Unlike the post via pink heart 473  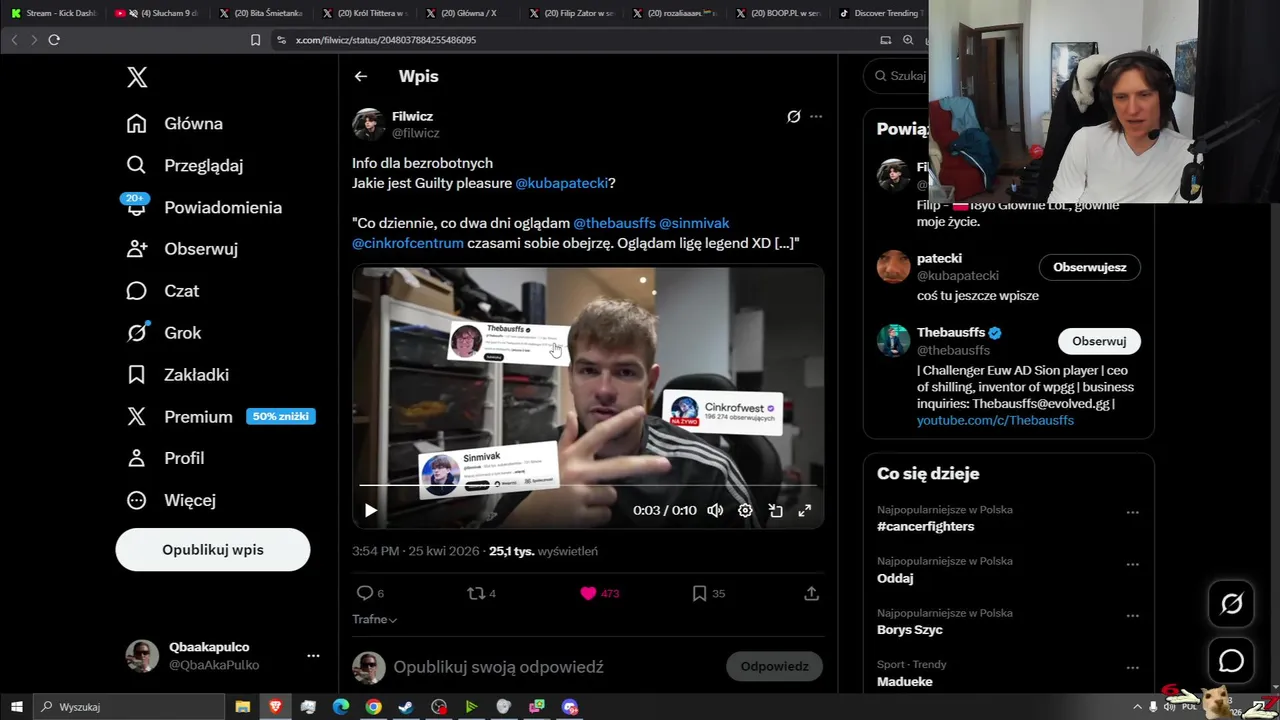pyautogui.click(x=599, y=593)
